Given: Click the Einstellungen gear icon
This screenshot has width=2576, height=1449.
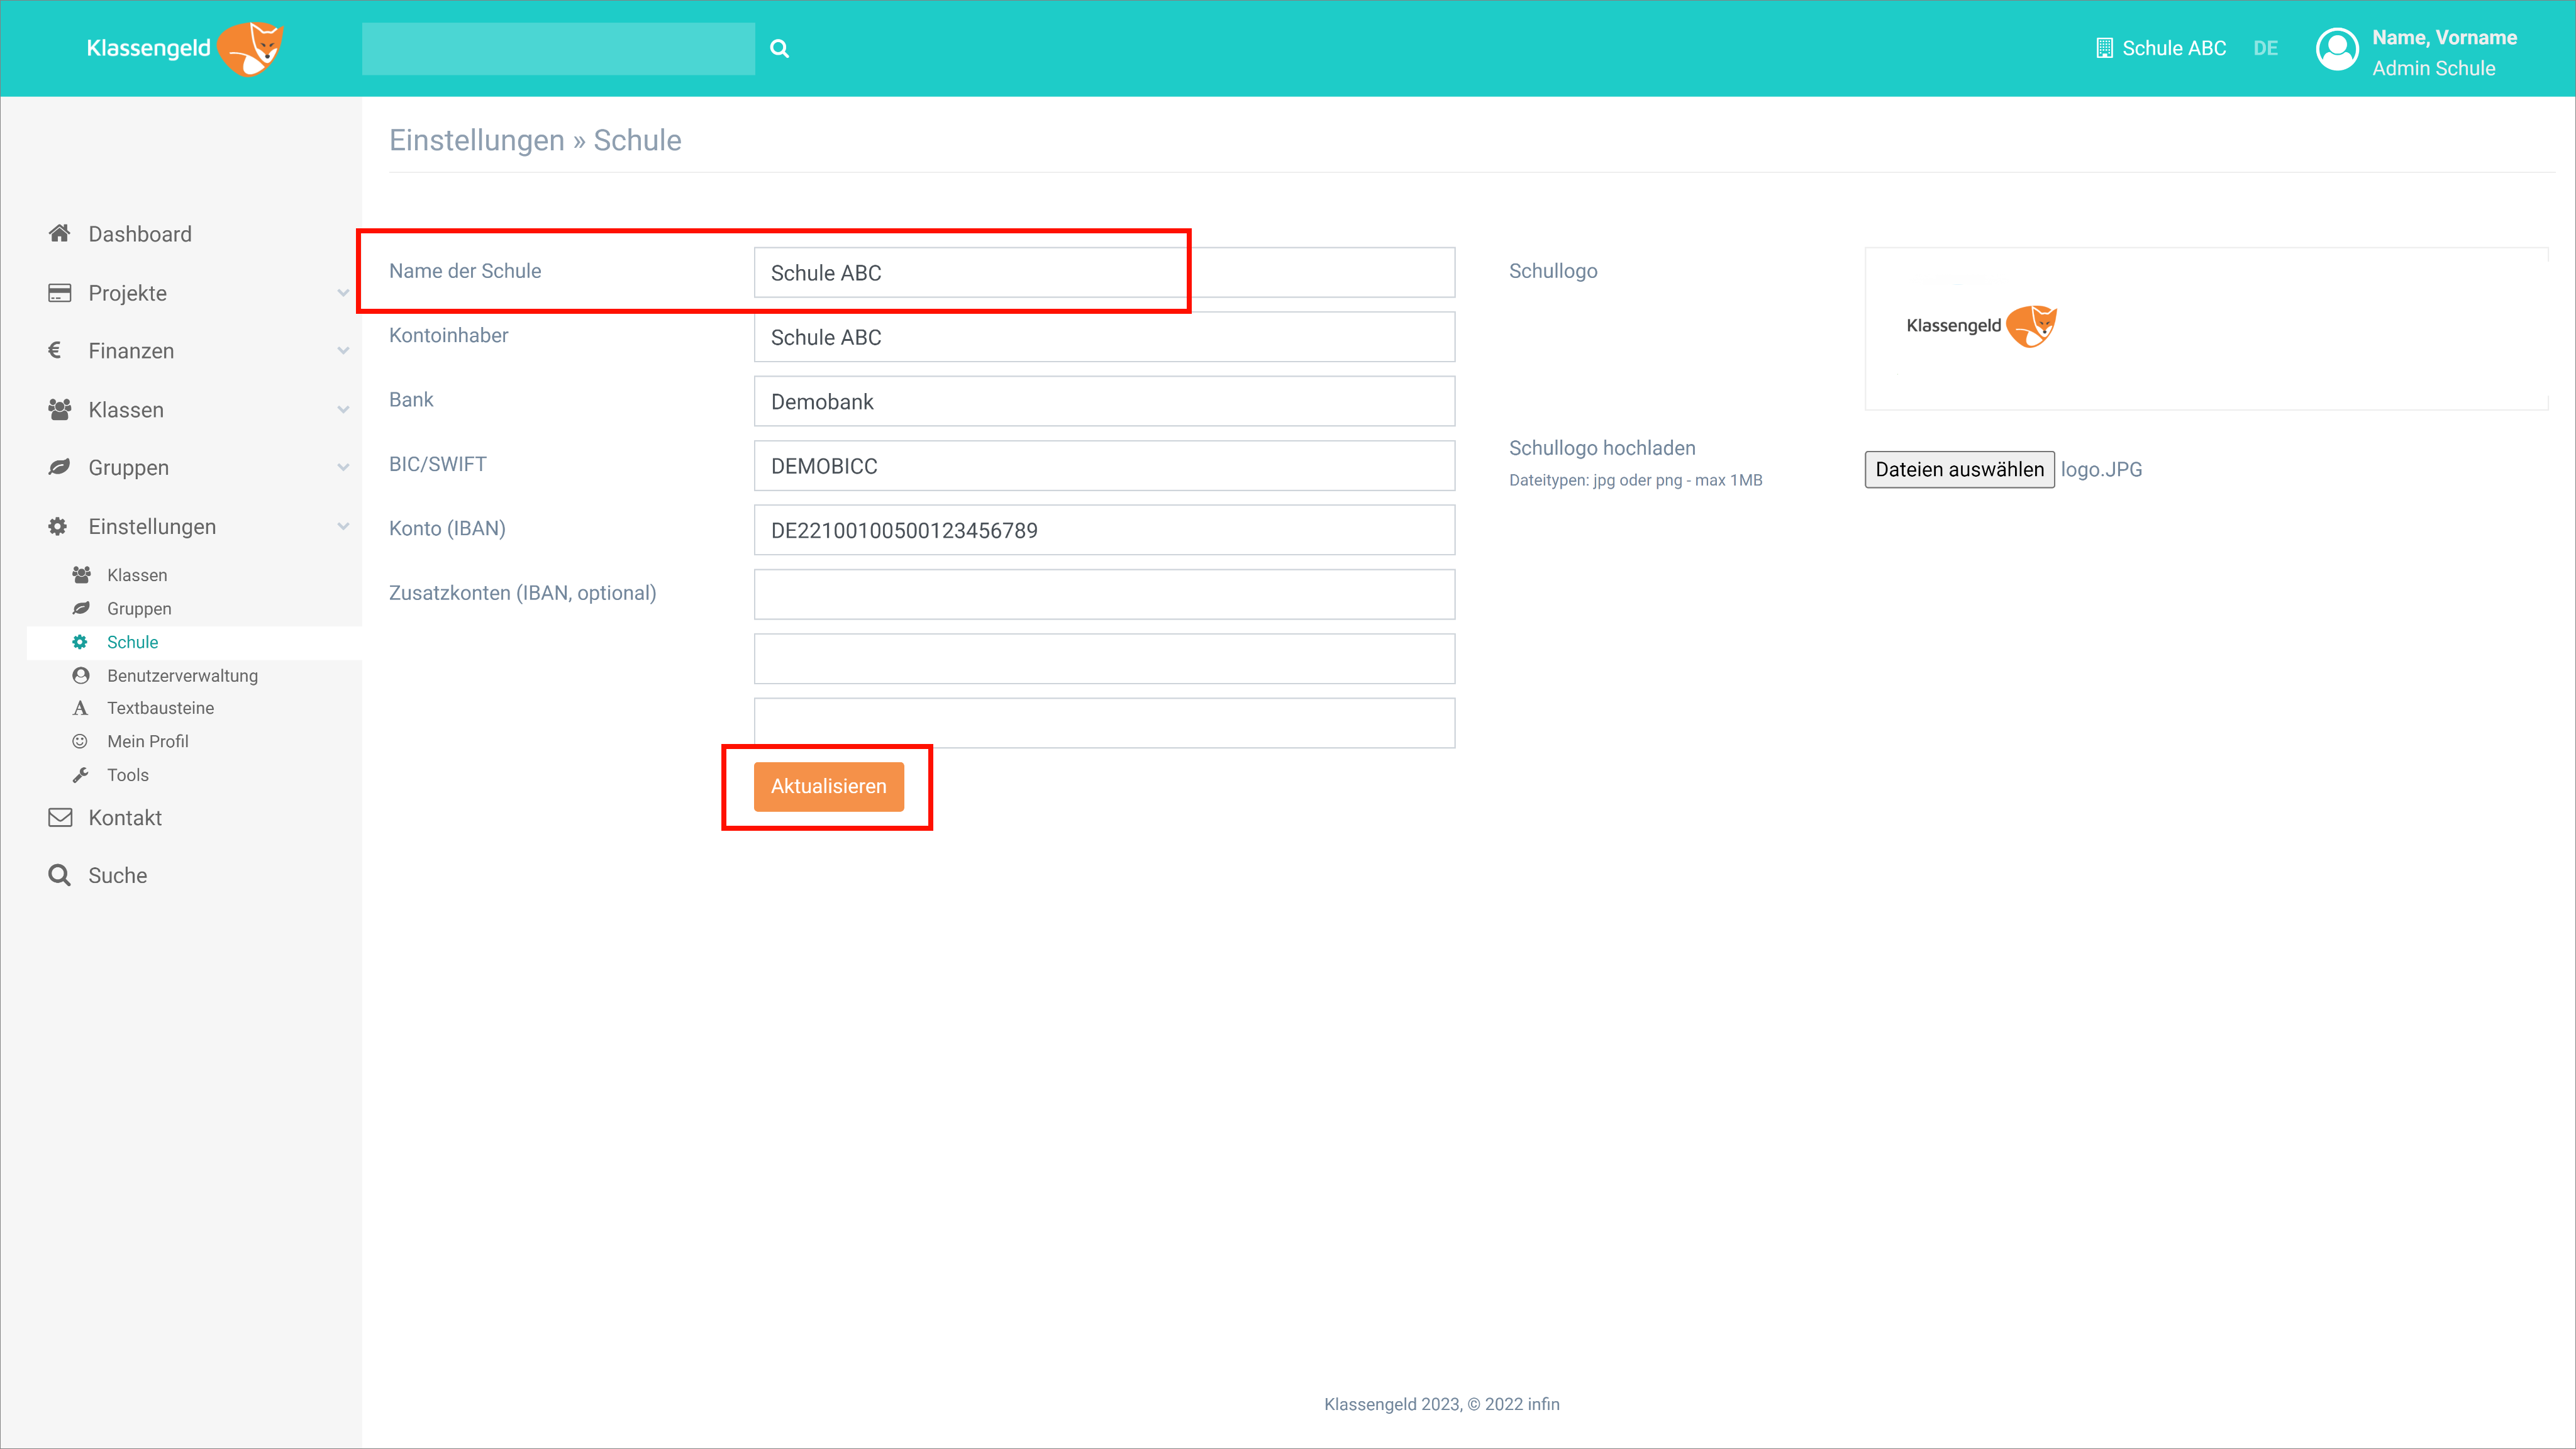Looking at the screenshot, I should coord(58,526).
